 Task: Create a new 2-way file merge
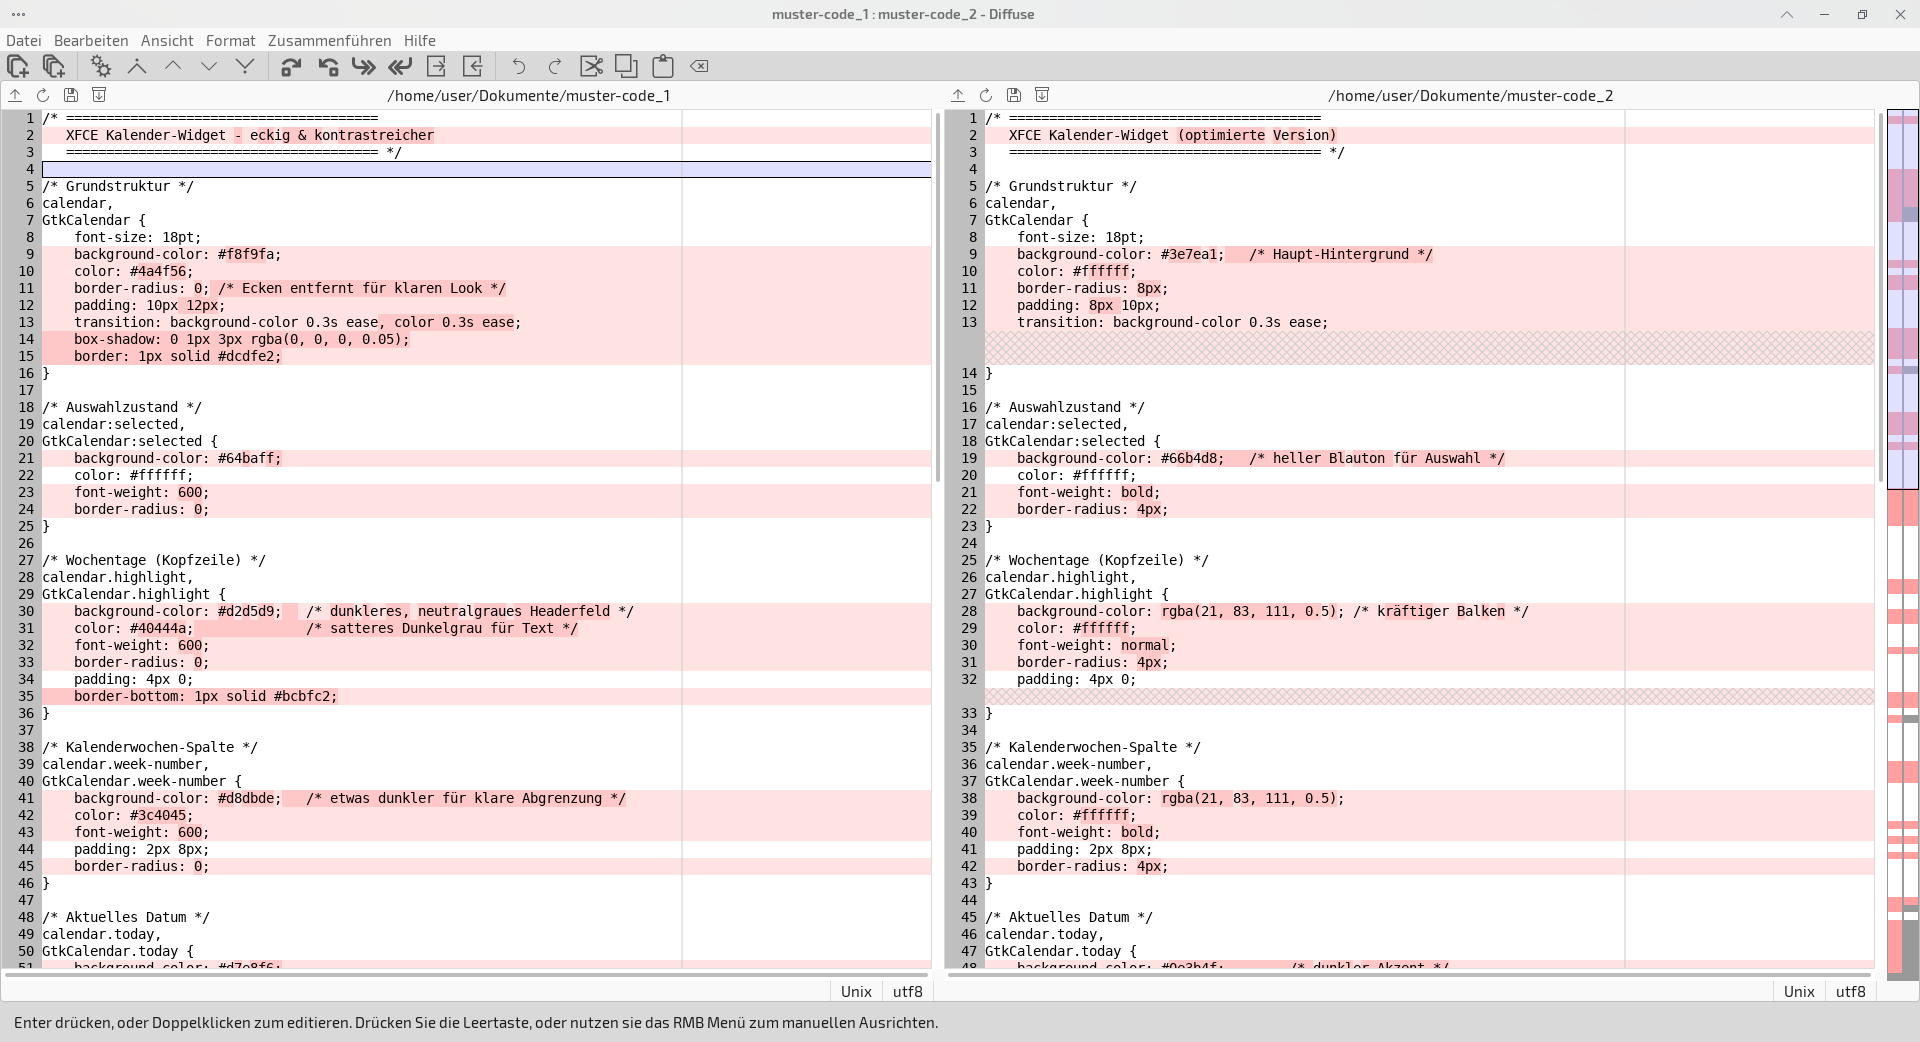pyautogui.click(x=18, y=66)
